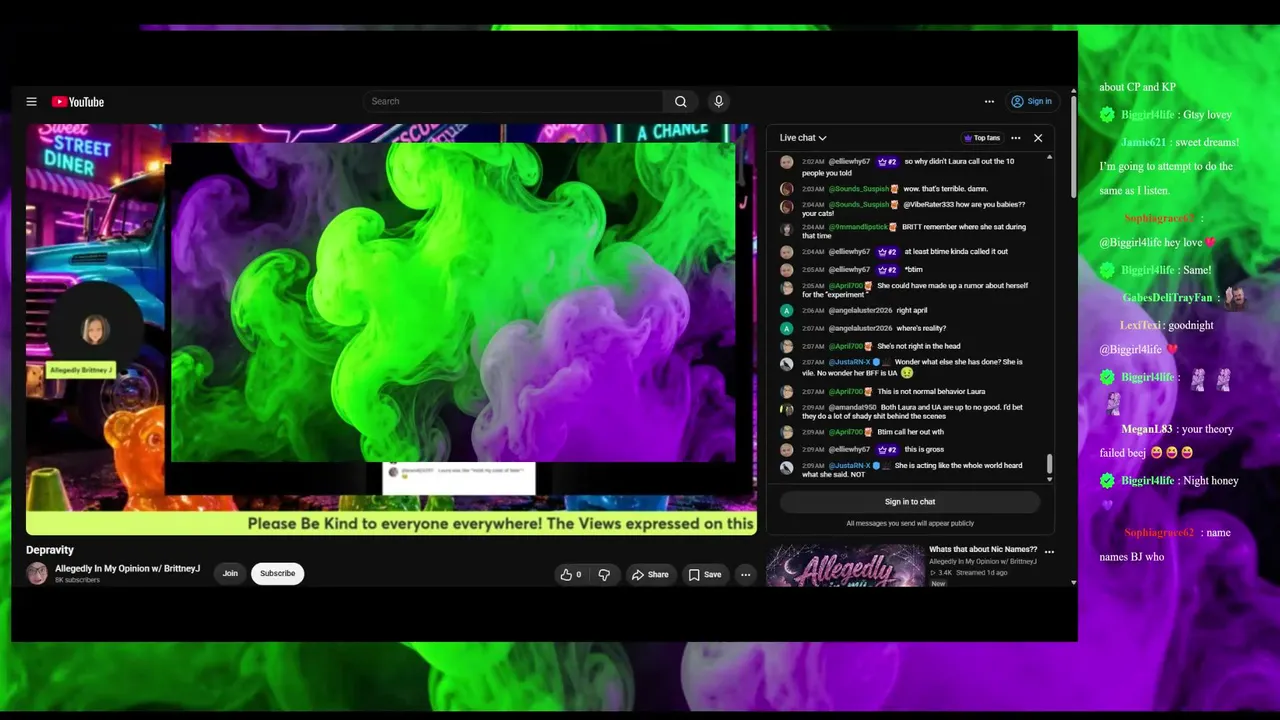
Task: Click Sign in at the top right
Action: point(1031,101)
